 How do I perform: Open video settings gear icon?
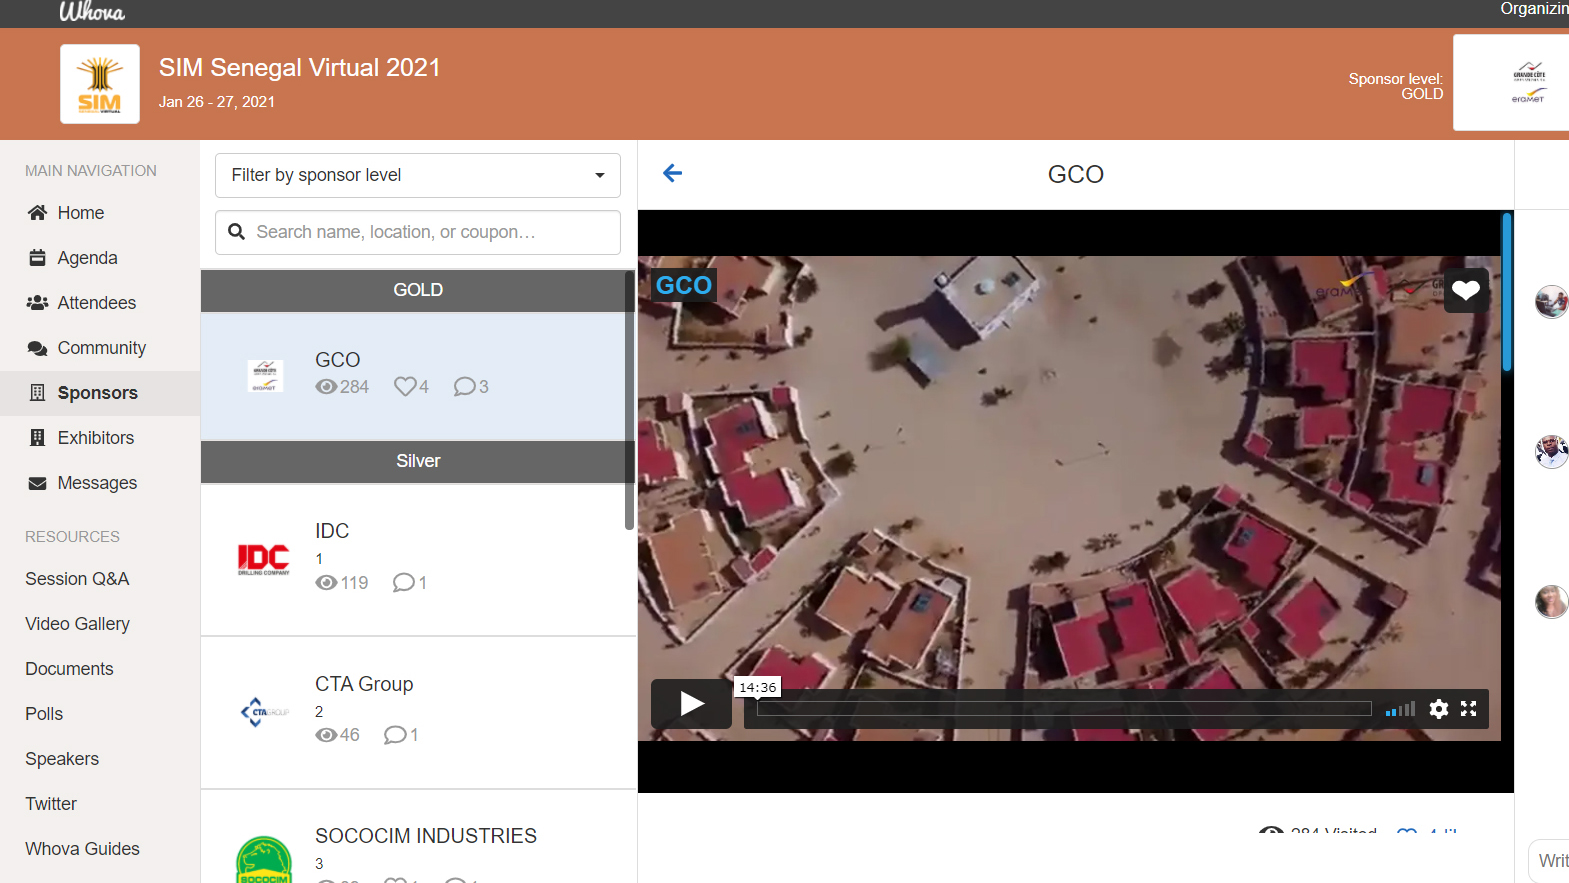coord(1438,709)
